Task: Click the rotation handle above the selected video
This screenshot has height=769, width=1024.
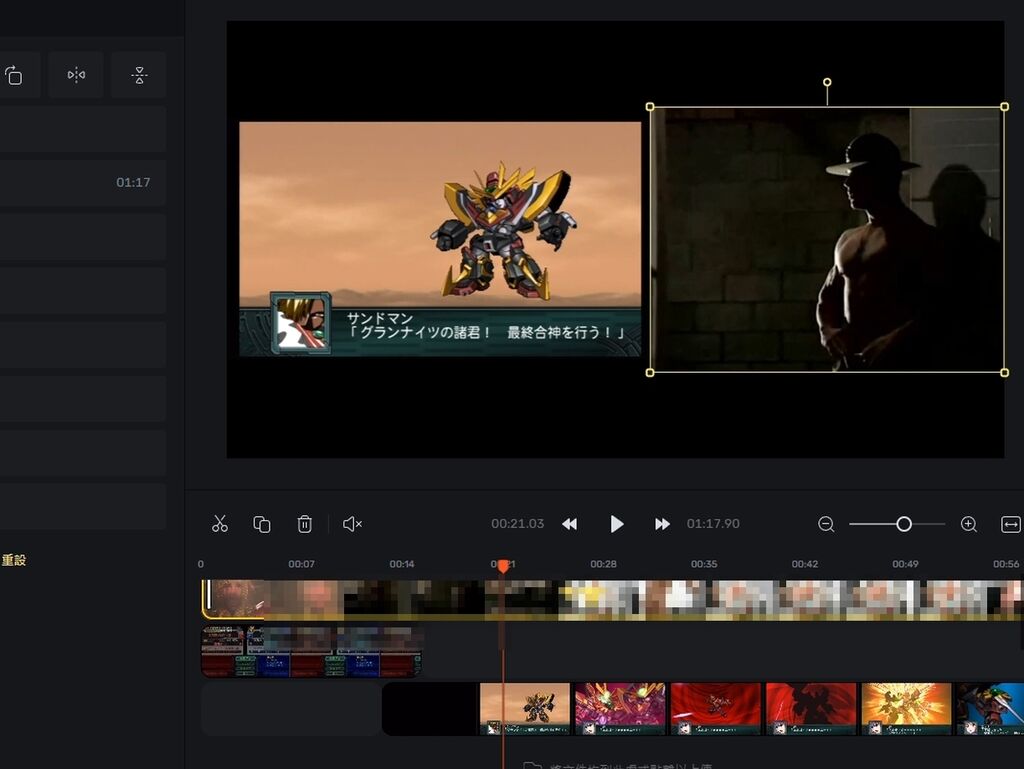Action: [827, 82]
